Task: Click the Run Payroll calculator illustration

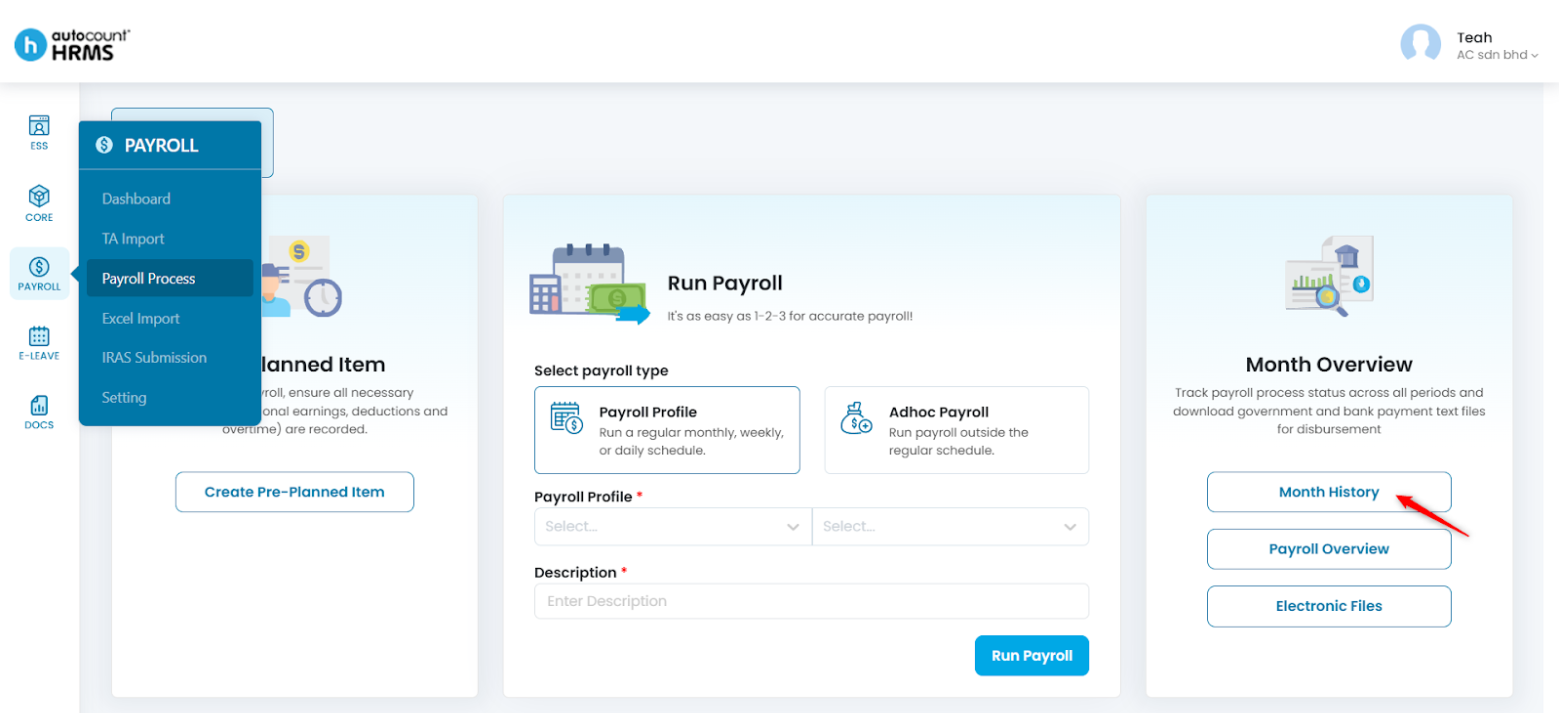Action: (x=590, y=284)
